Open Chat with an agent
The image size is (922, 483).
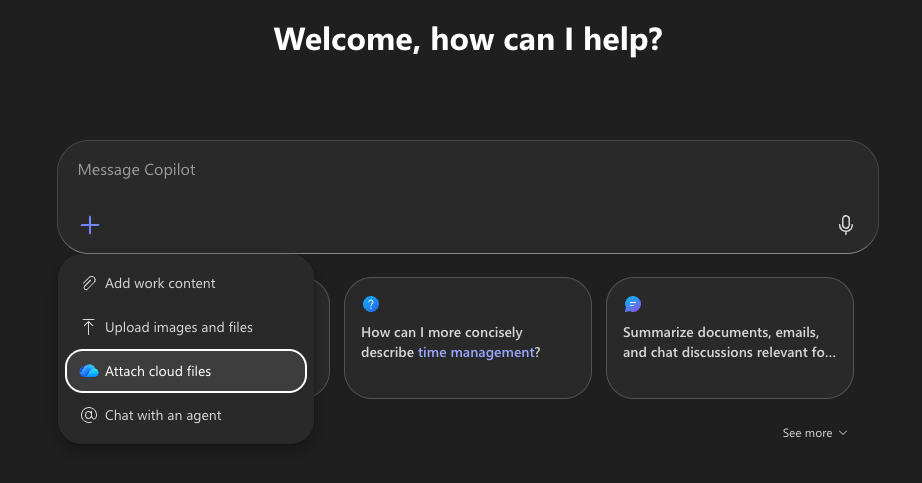186,415
